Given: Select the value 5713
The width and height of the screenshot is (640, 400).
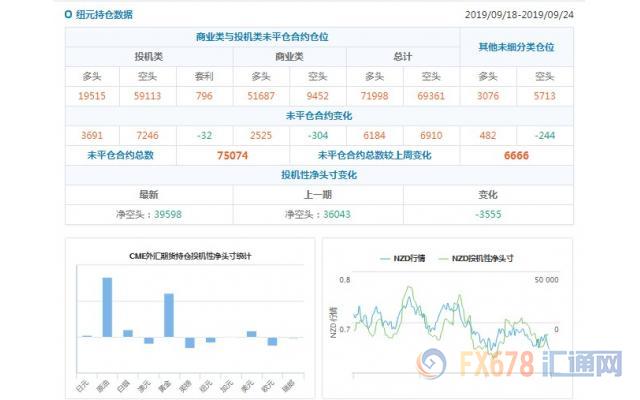Looking at the screenshot, I should tap(544, 96).
